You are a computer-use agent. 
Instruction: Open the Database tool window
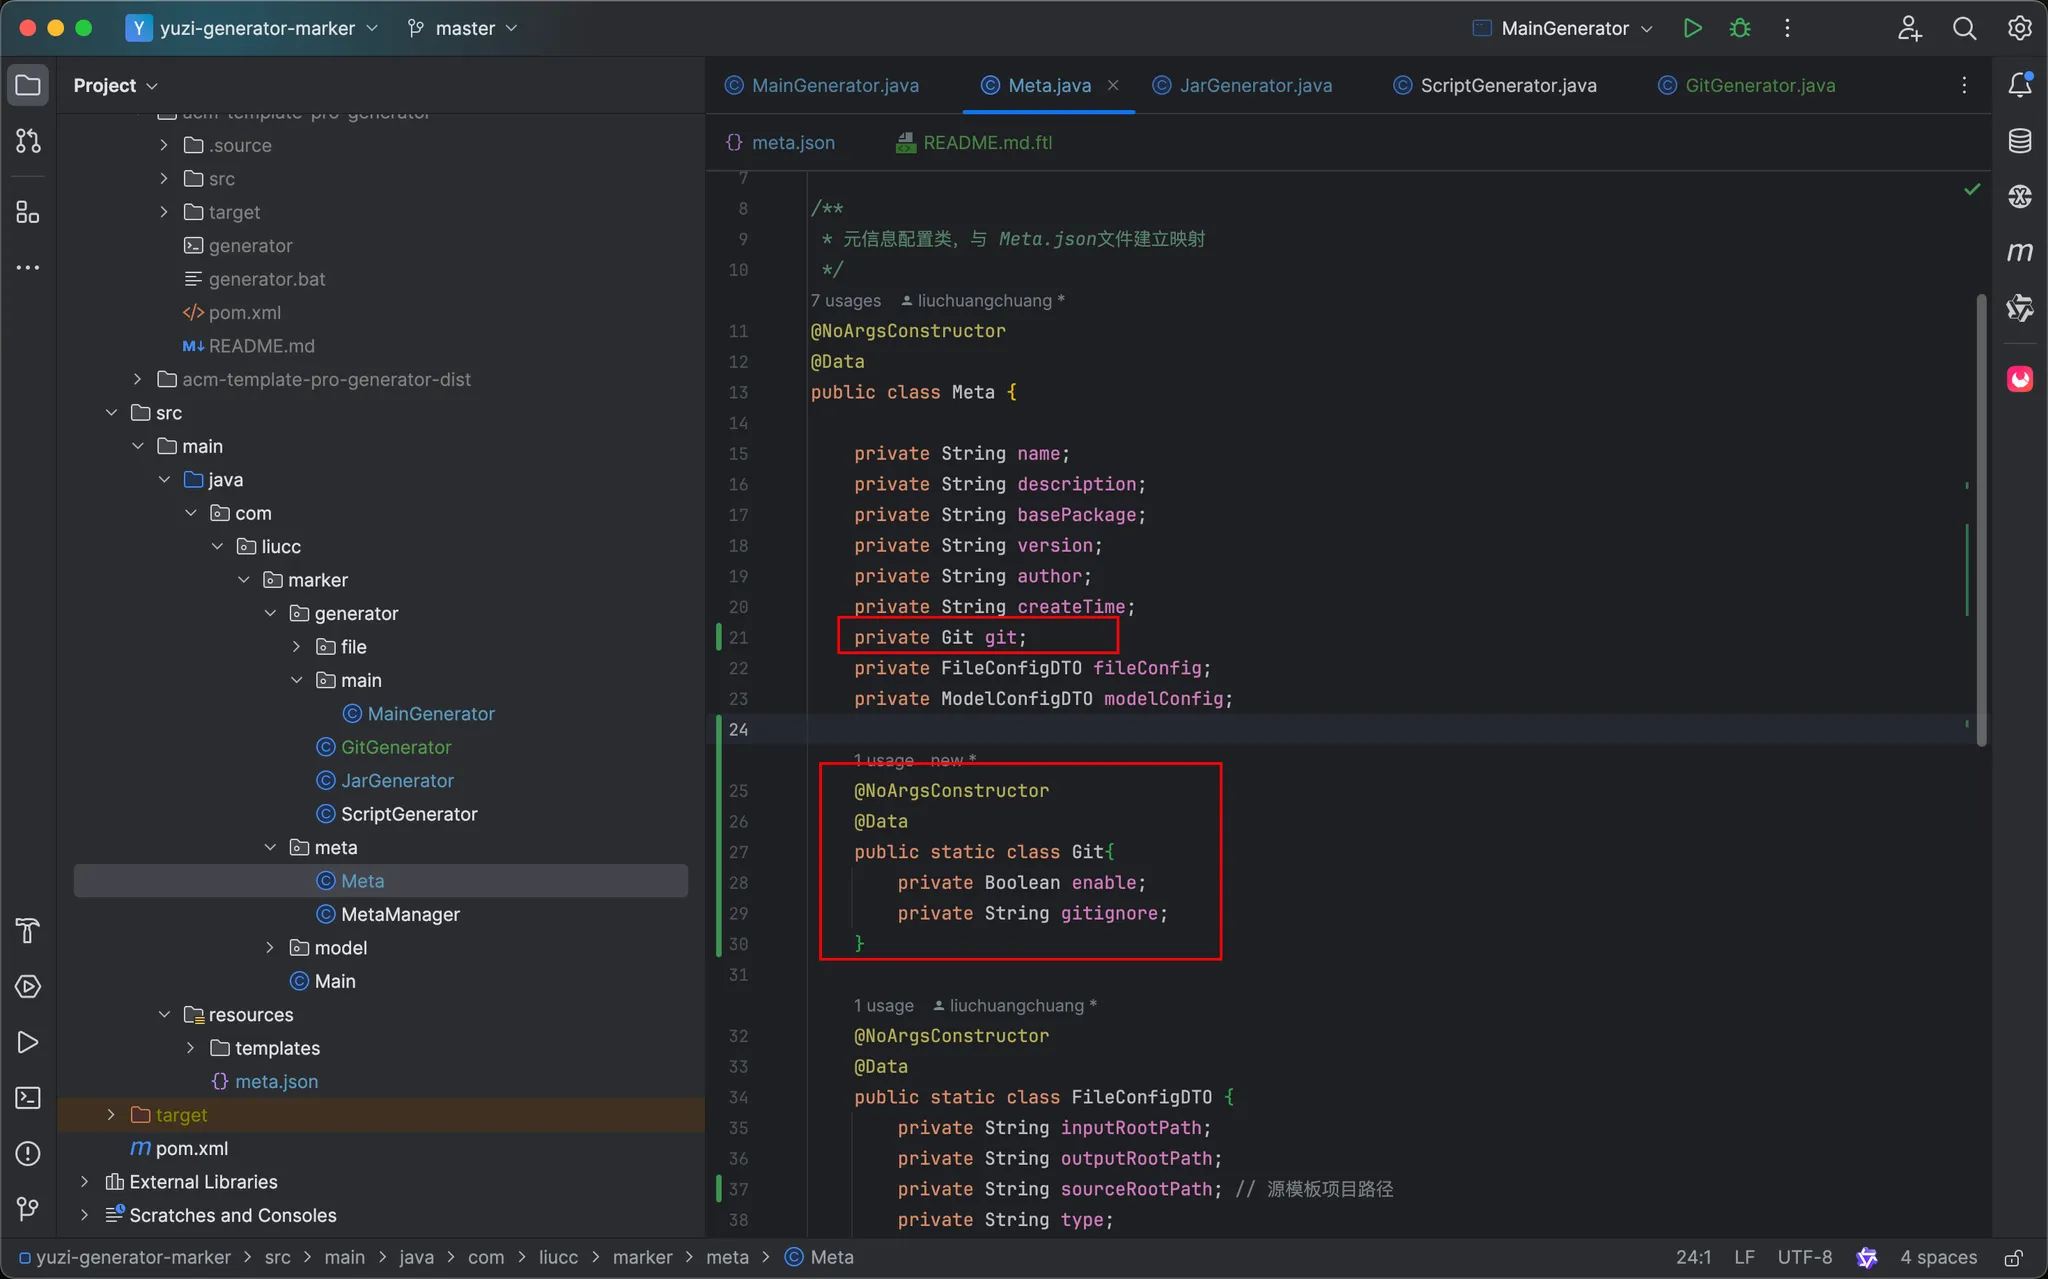[x=2019, y=141]
